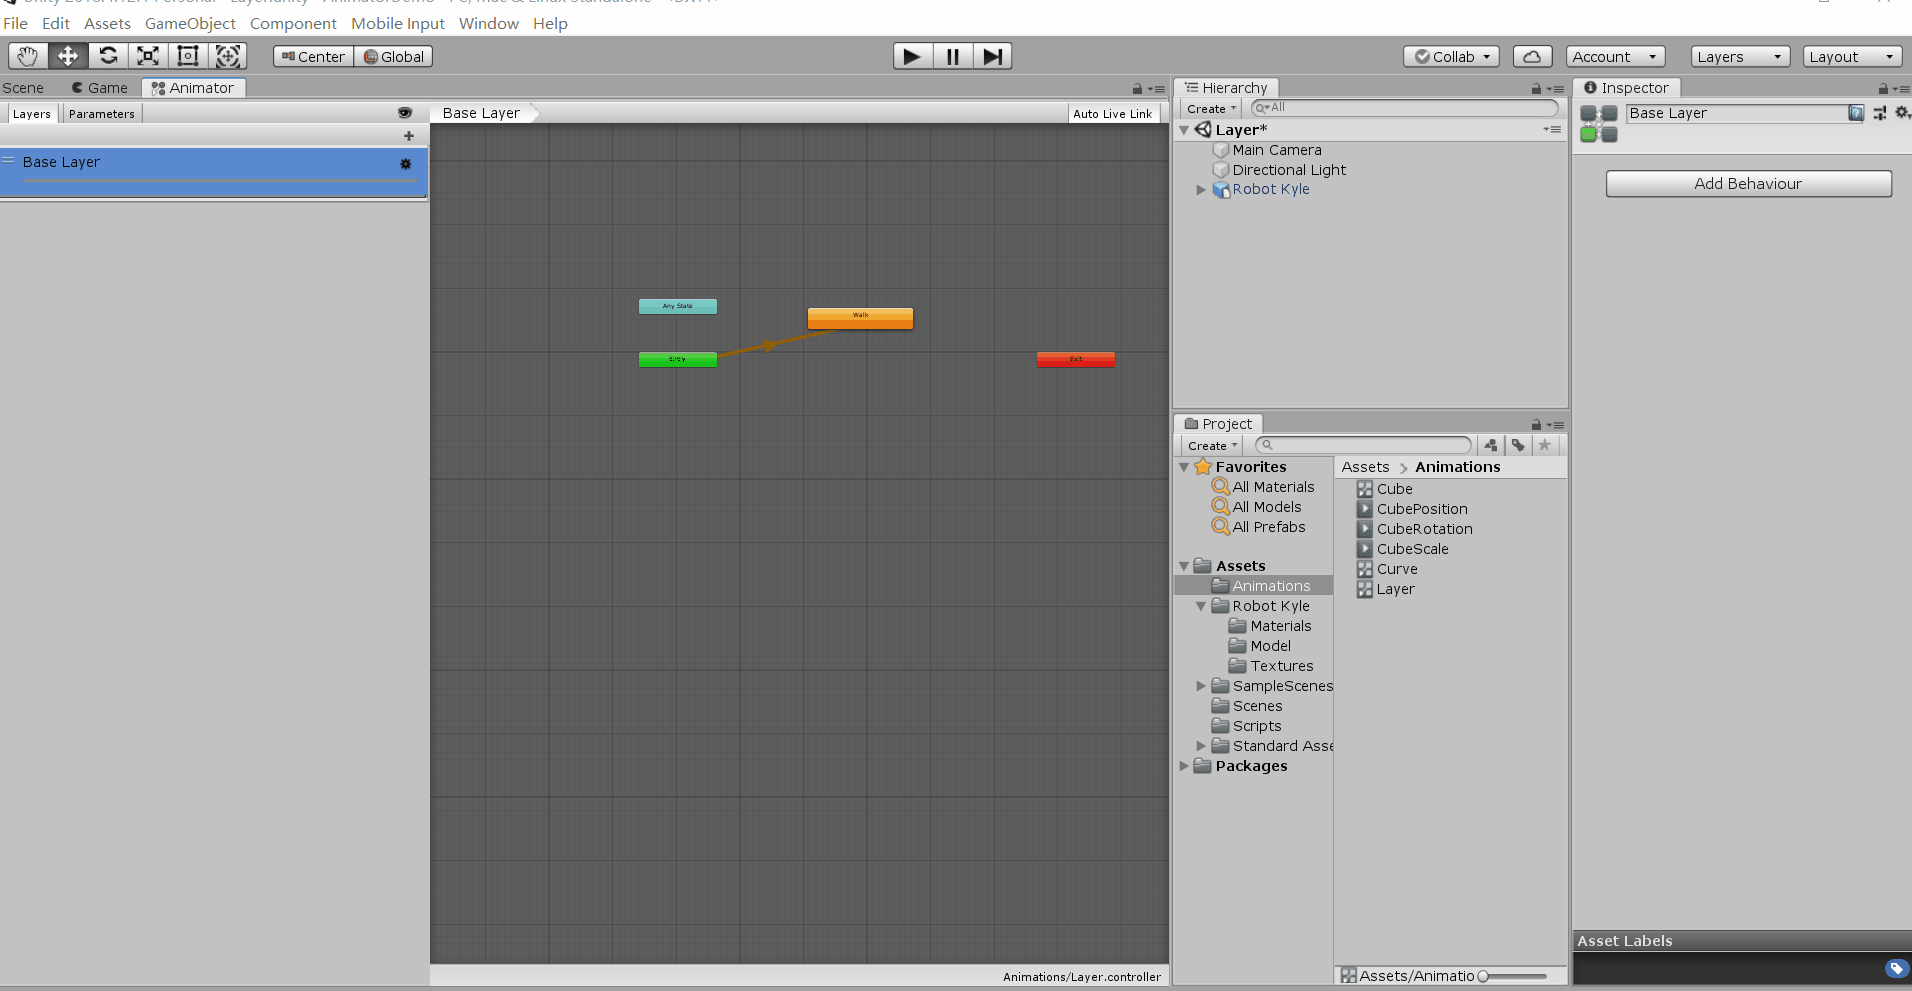Image resolution: width=1912 pixels, height=991 pixels.
Task: Select the Scale tool in the toolbar
Action: (x=148, y=56)
